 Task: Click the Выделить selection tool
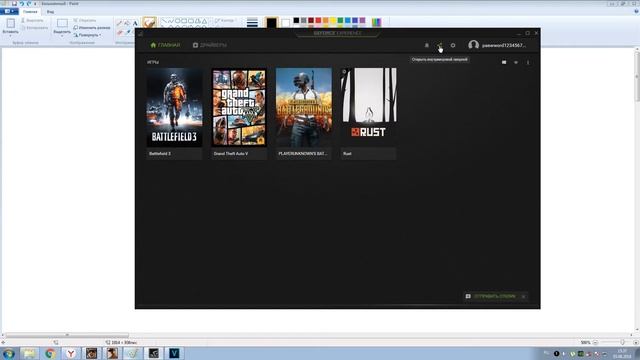[x=62, y=25]
